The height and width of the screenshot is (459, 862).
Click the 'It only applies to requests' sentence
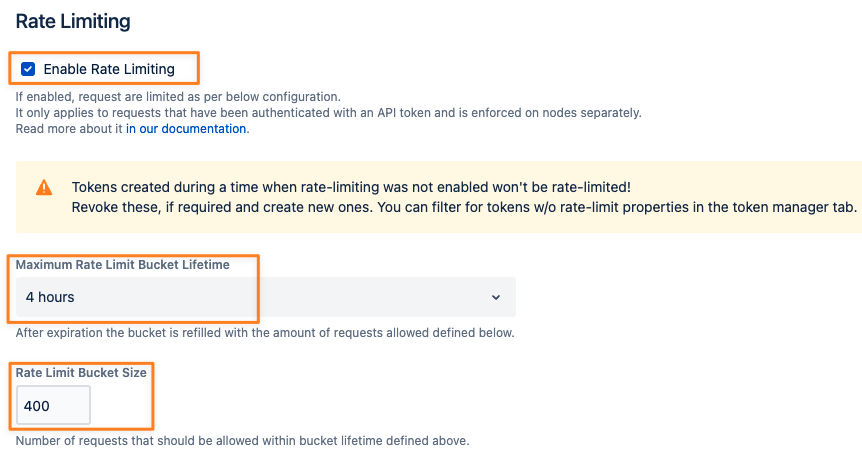(x=328, y=113)
